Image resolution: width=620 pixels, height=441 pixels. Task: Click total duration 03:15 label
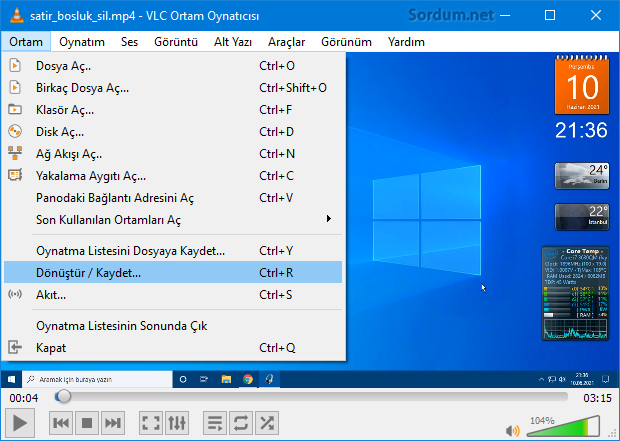click(x=597, y=398)
